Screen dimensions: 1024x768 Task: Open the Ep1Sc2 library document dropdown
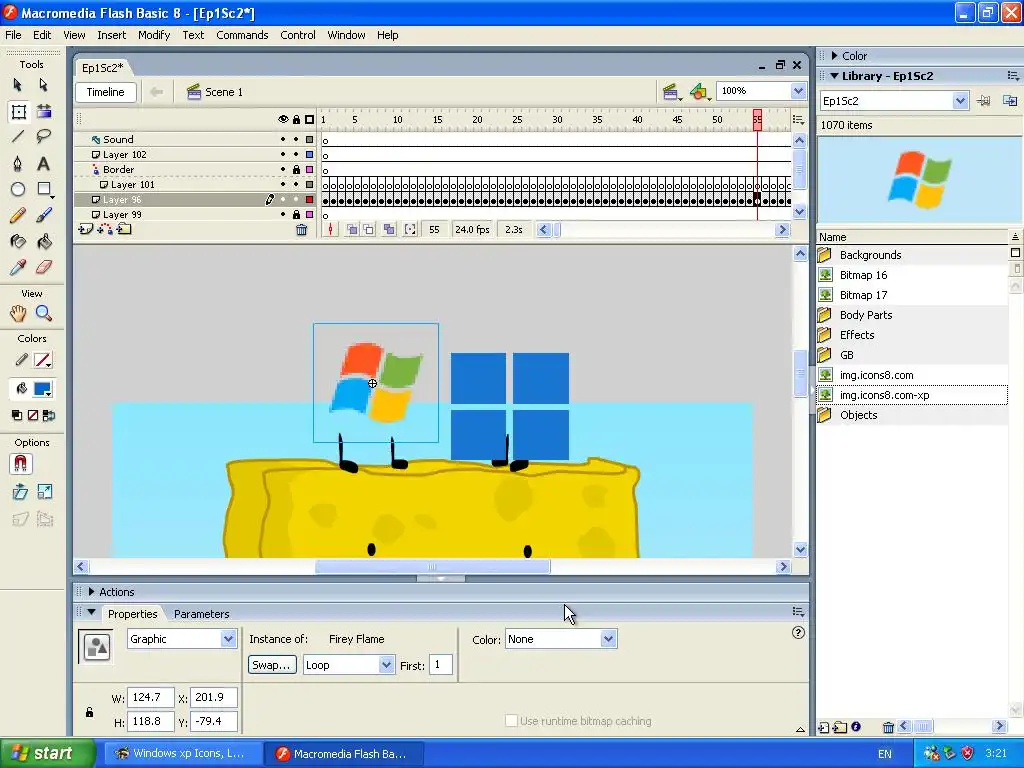click(x=959, y=101)
